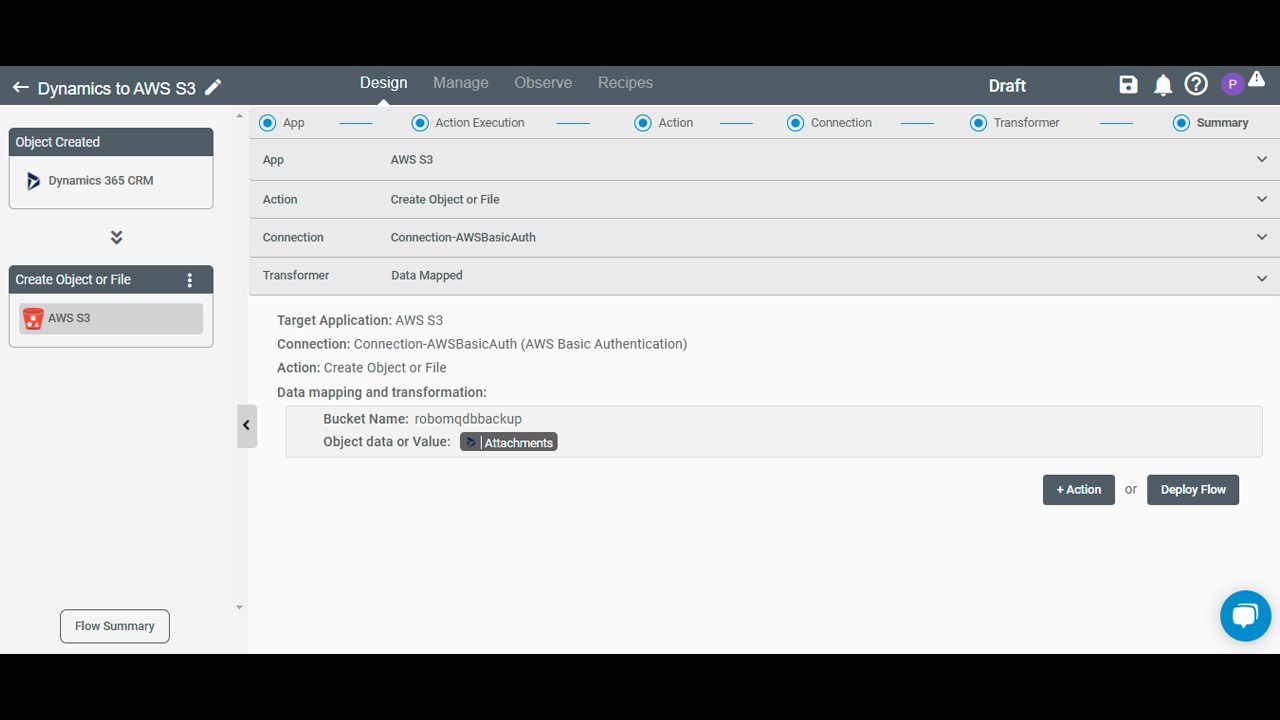Go back using the left arrow icon
Image resolution: width=1280 pixels, height=720 pixels.
coord(20,88)
